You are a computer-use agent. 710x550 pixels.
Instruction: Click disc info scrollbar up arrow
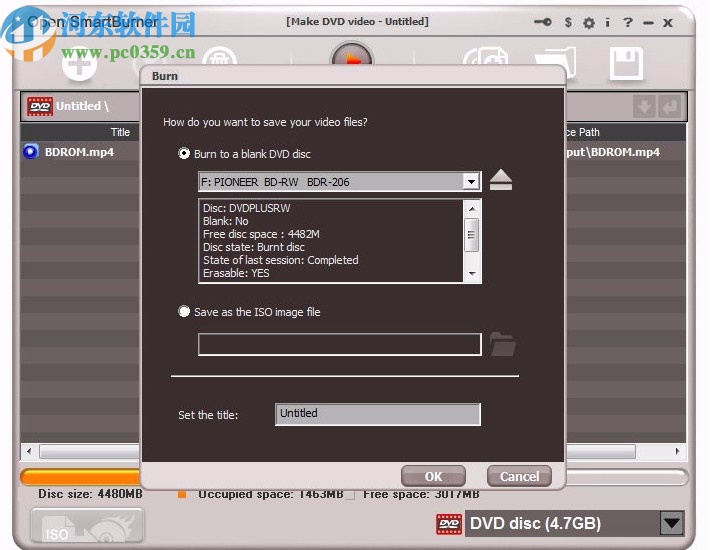(472, 209)
